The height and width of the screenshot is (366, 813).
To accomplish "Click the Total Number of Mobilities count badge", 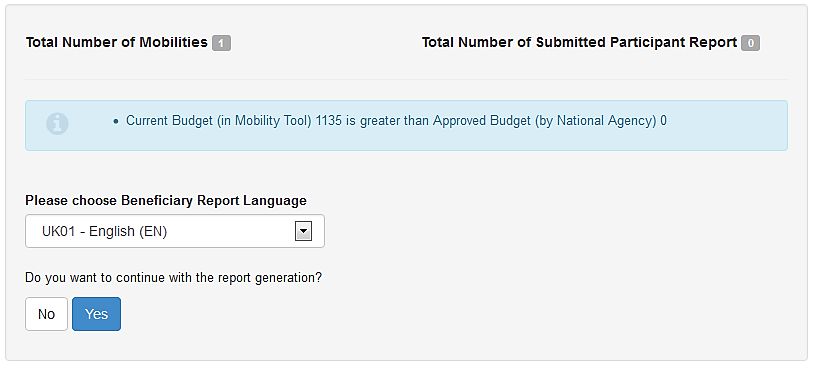I will point(221,43).
